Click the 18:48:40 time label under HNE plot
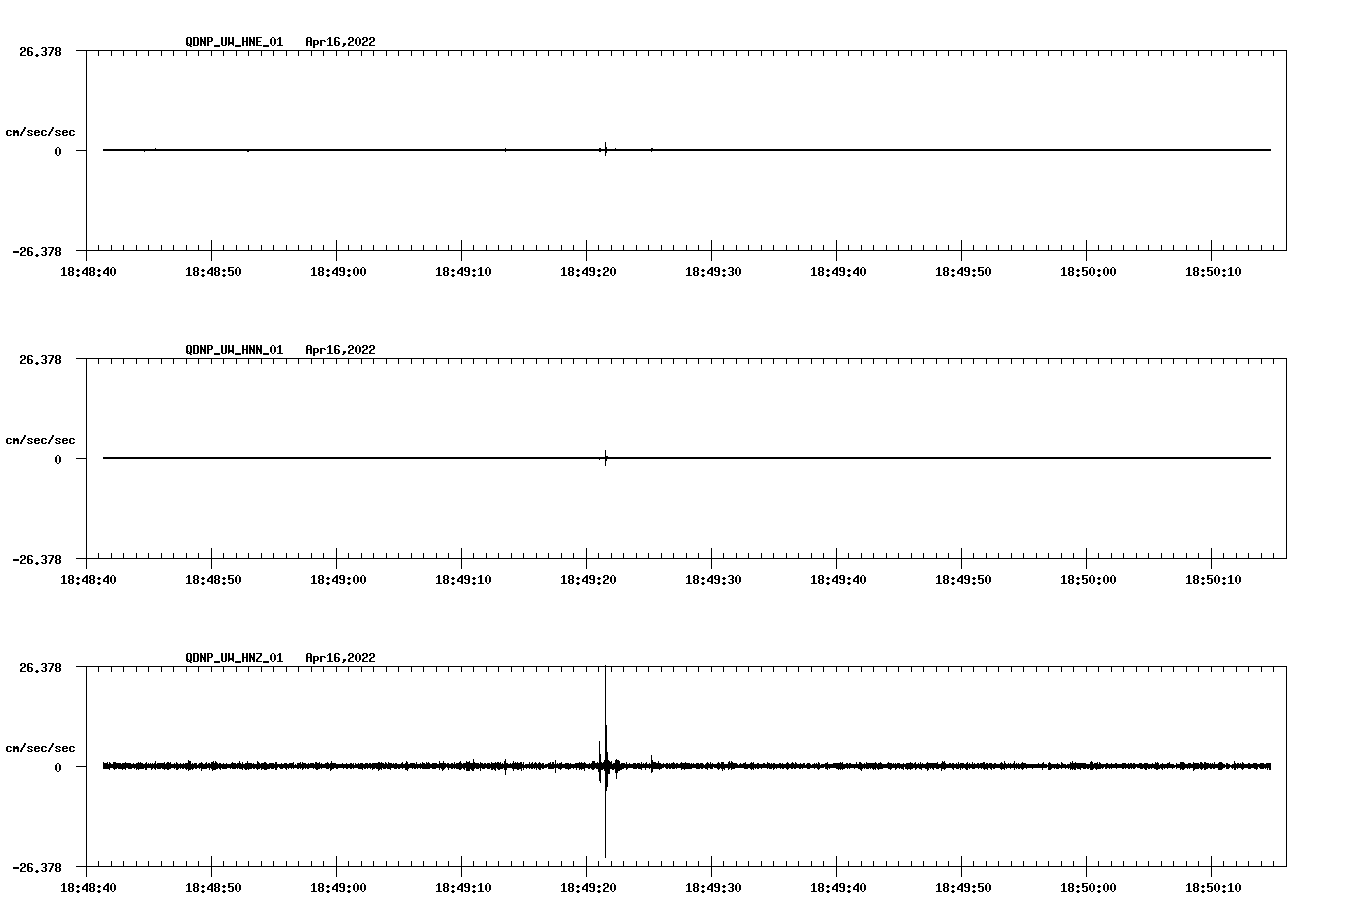Image resolution: width=1358 pixels, height=924 pixels. coord(88,272)
